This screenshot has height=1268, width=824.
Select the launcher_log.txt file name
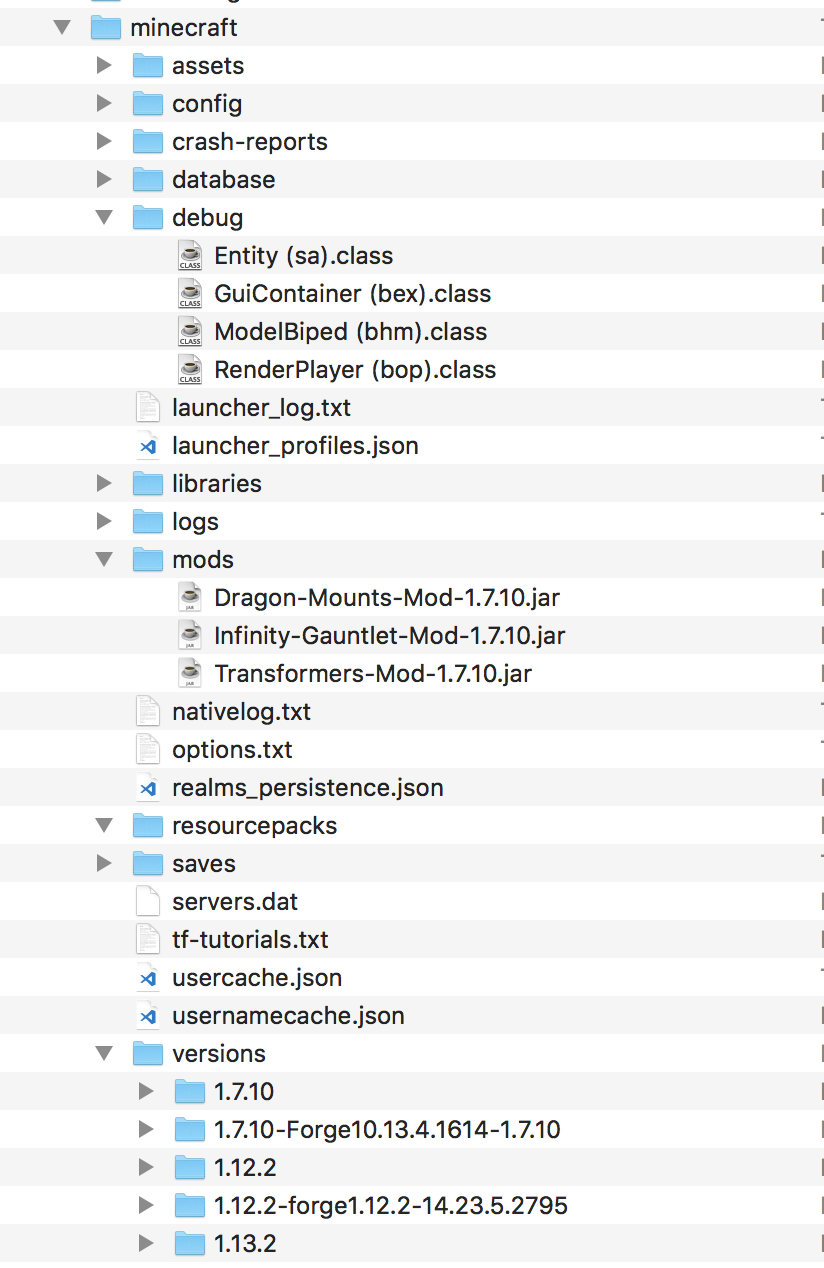click(261, 408)
